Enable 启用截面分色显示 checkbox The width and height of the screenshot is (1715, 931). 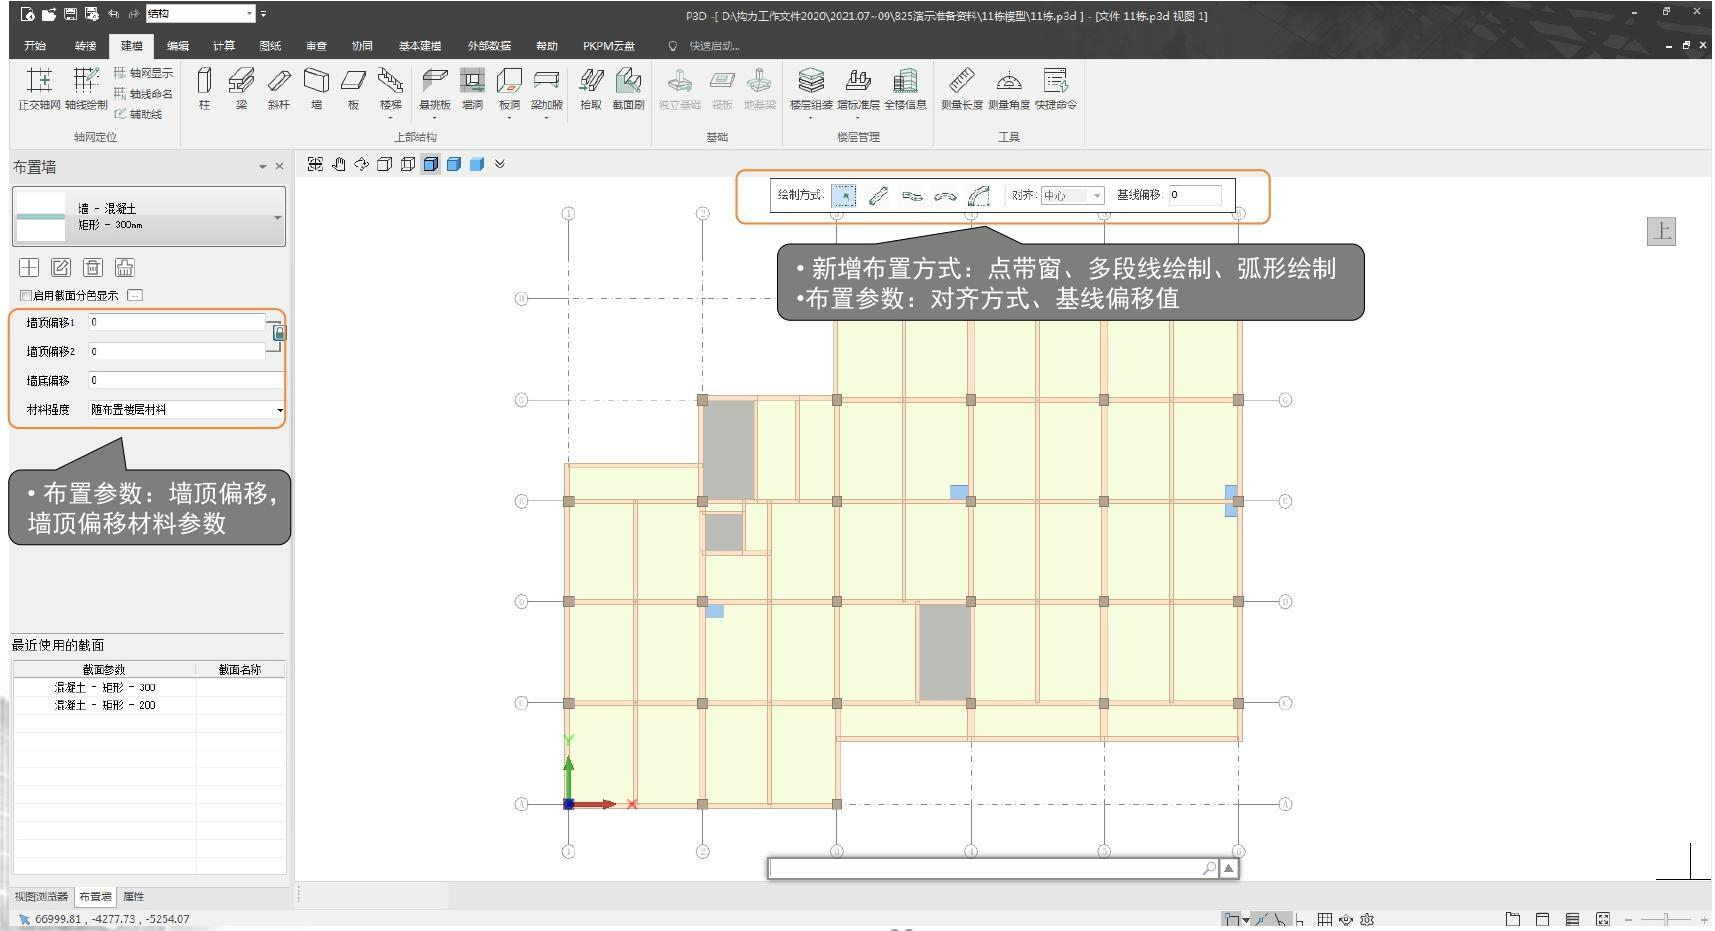pos(26,295)
